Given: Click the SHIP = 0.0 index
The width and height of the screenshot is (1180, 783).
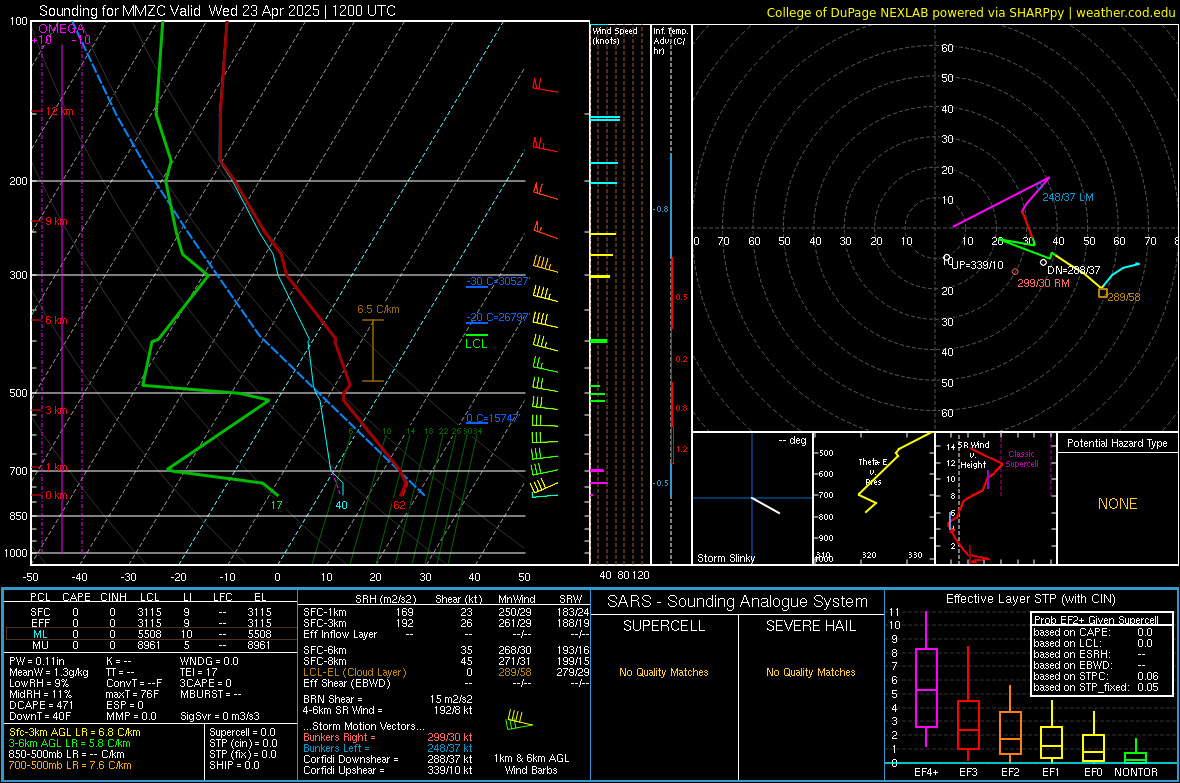Looking at the screenshot, I should (234, 765).
